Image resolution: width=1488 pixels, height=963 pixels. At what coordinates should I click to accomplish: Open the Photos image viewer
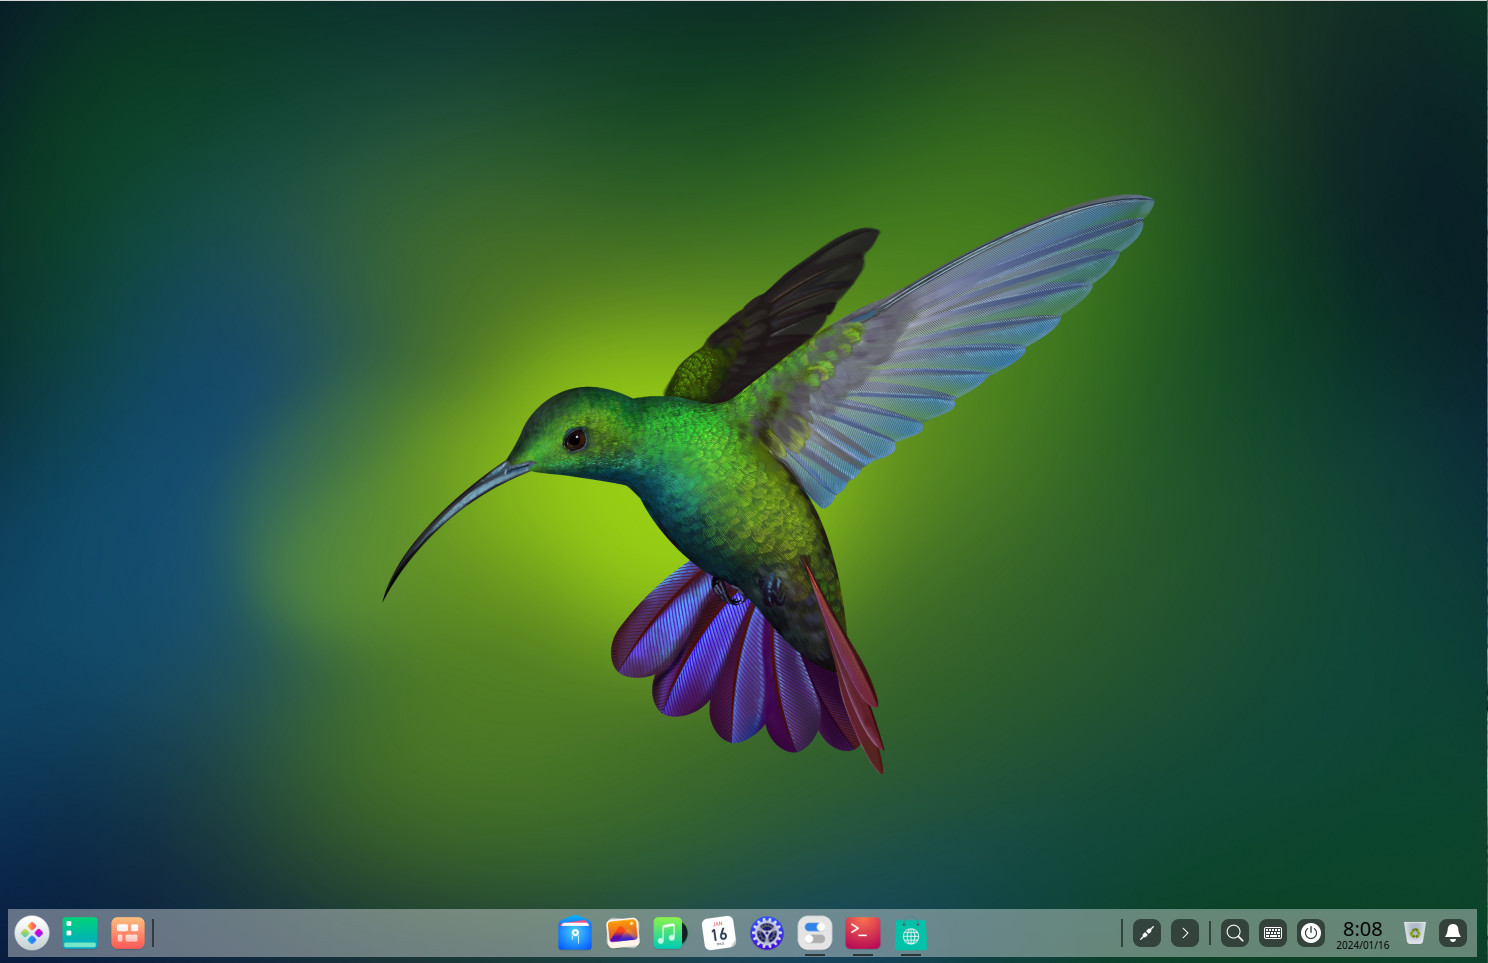pyautogui.click(x=622, y=933)
